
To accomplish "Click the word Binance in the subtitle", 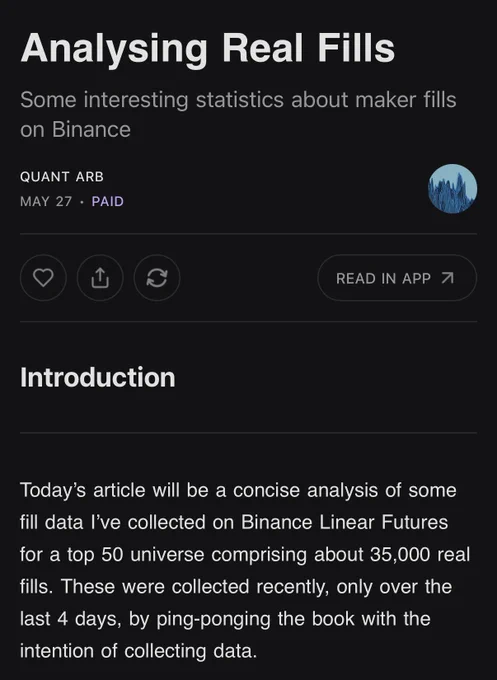I will tap(91, 129).
